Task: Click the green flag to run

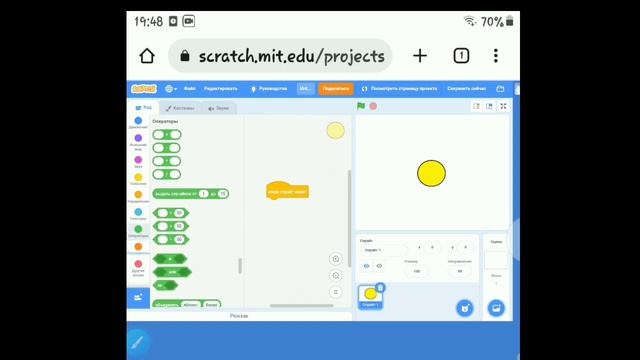Action: (x=361, y=106)
